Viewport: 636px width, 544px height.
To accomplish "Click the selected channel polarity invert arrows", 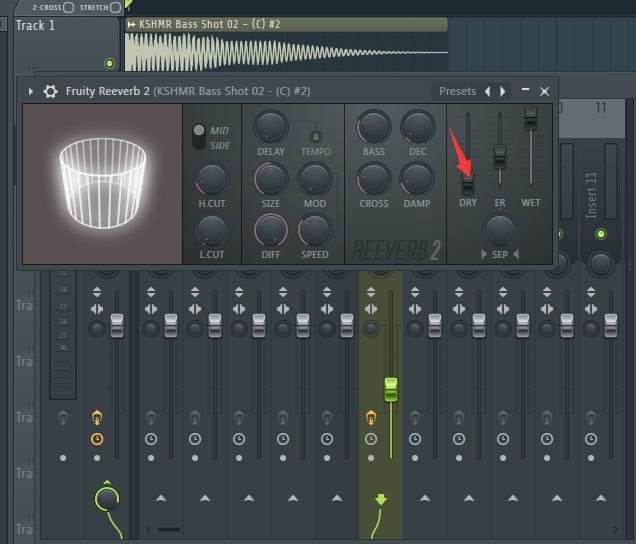I will point(371,292).
